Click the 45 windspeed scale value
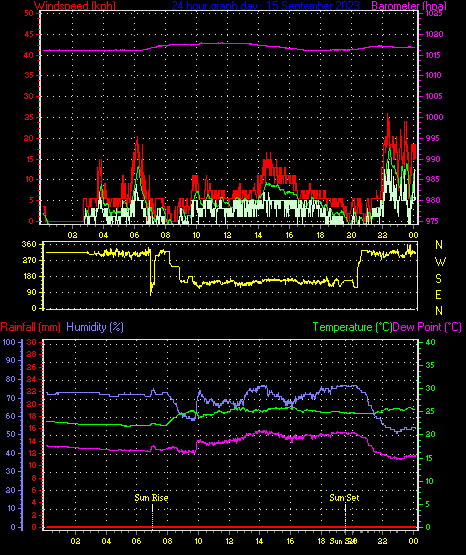 click(x=29, y=34)
